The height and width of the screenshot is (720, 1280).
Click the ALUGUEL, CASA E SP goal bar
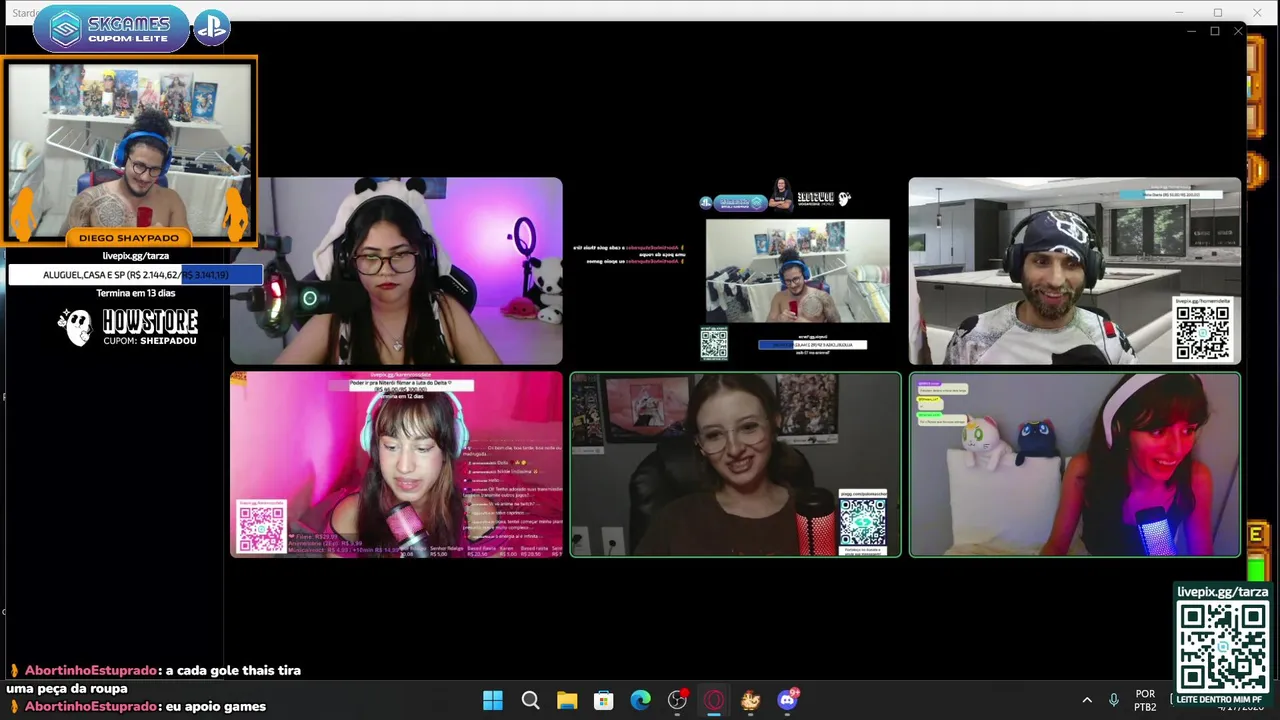click(135, 275)
